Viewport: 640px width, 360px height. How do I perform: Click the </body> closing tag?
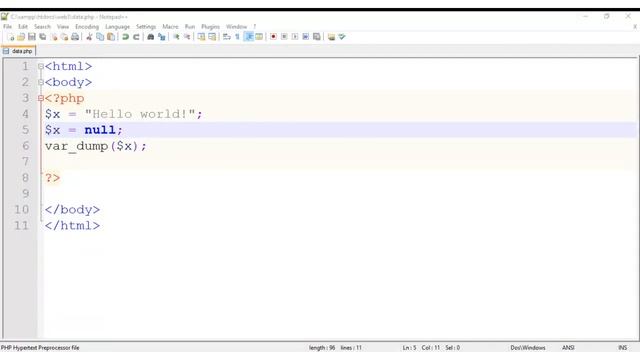point(72,209)
